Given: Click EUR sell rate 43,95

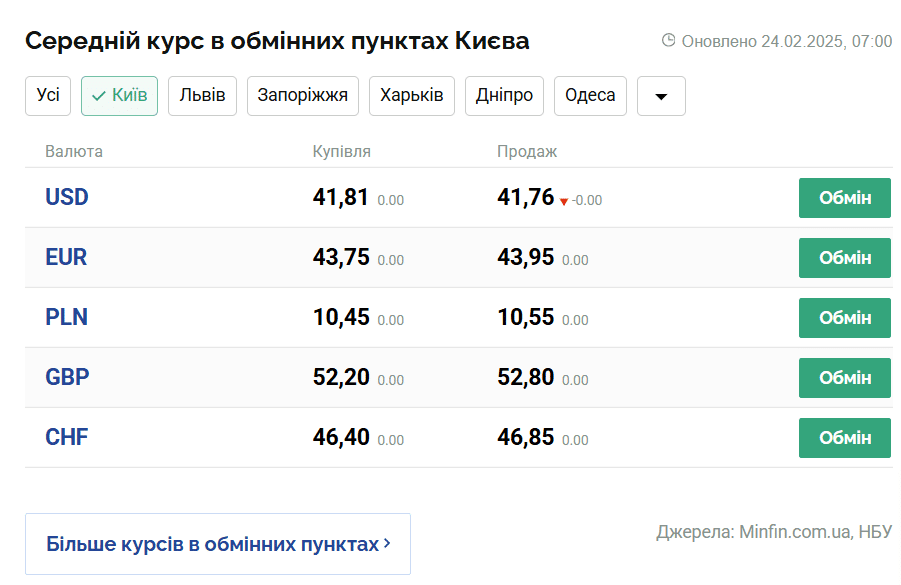Looking at the screenshot, I should point(525,257).
